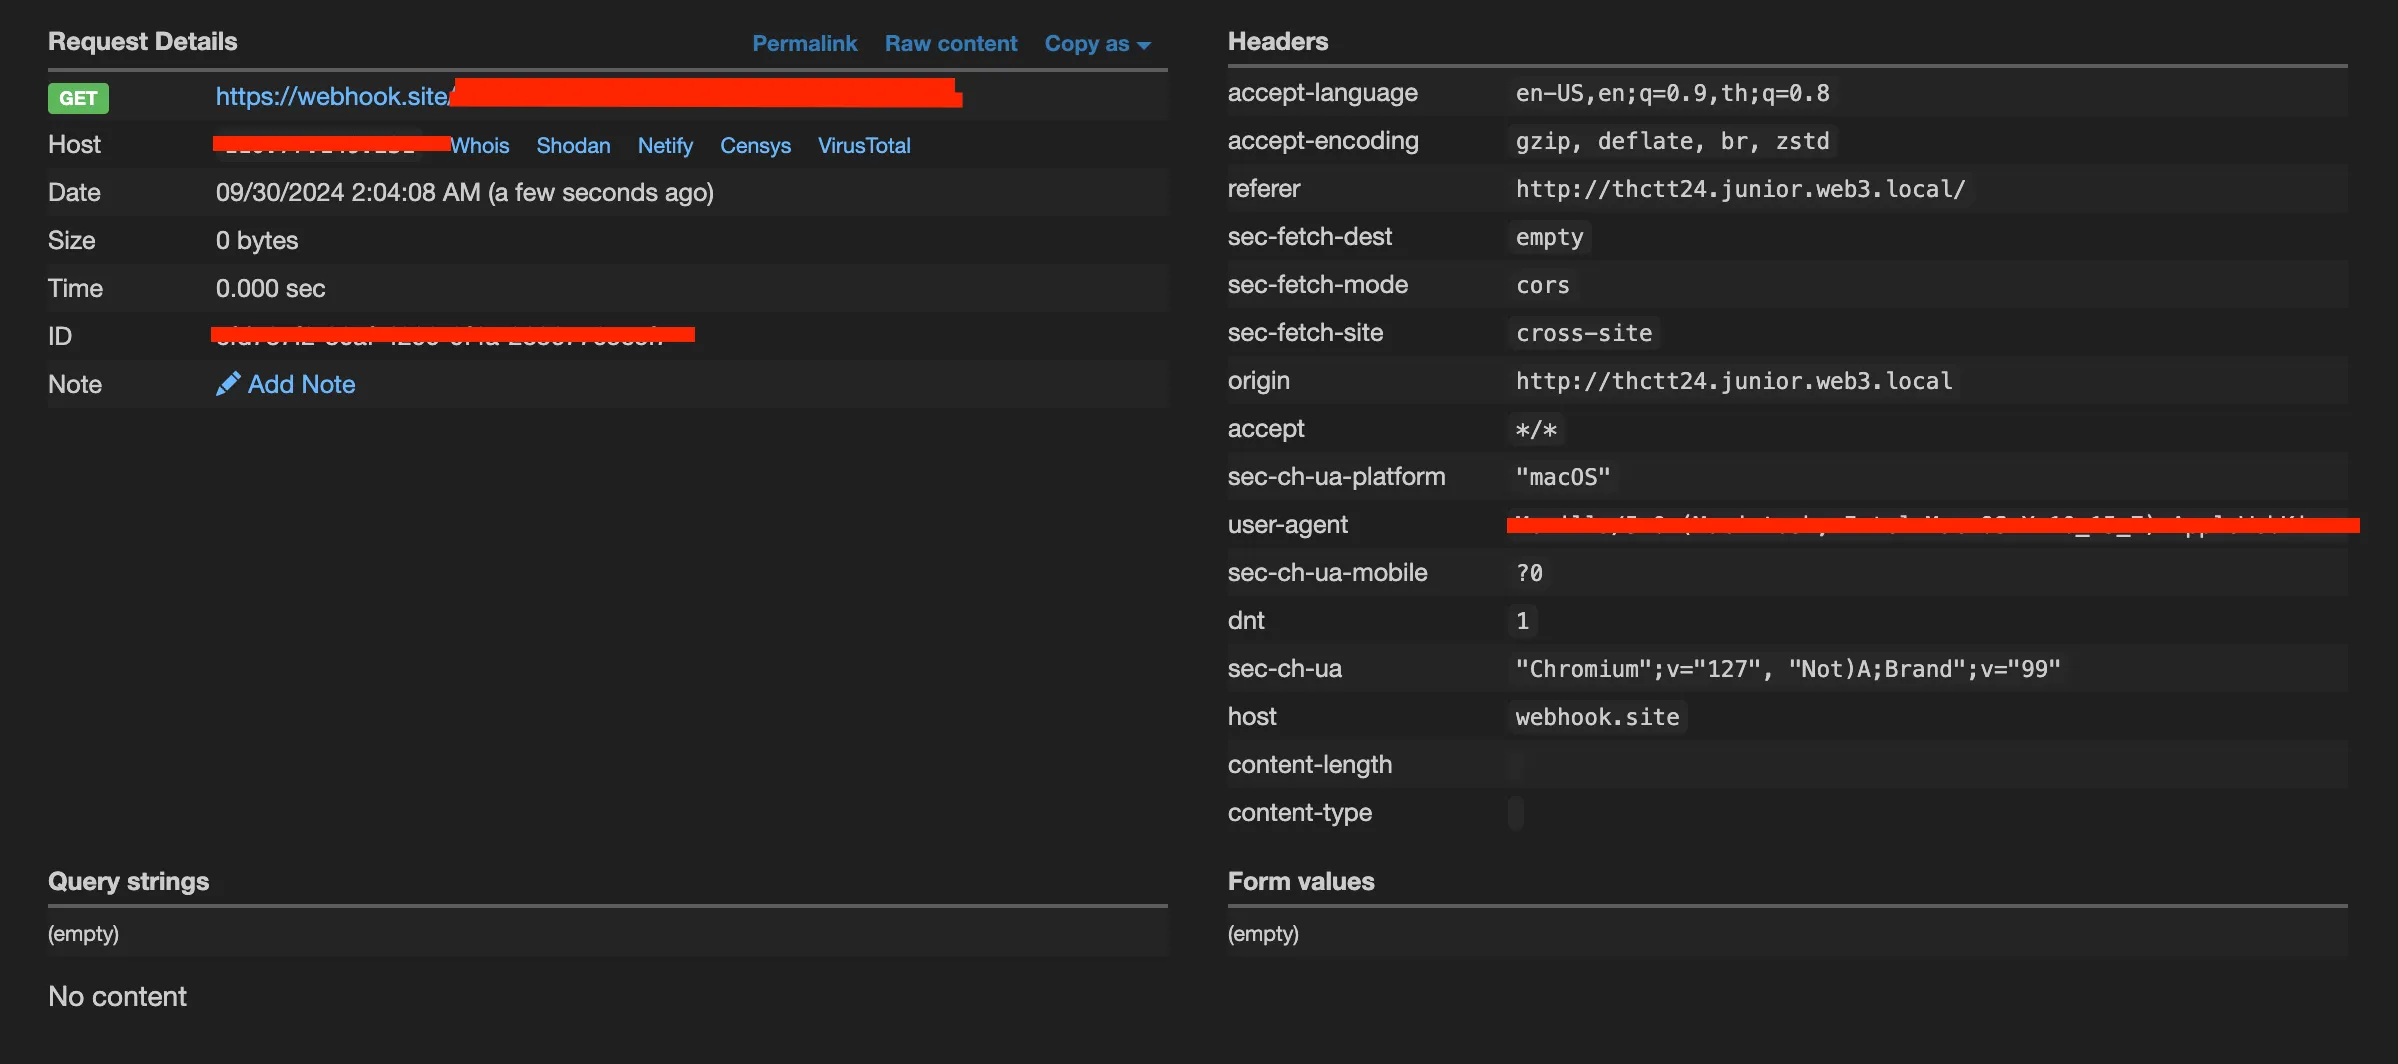Screen dimensions: 2398x1064
Task: Click the green GET method badge
Action: 78,98
